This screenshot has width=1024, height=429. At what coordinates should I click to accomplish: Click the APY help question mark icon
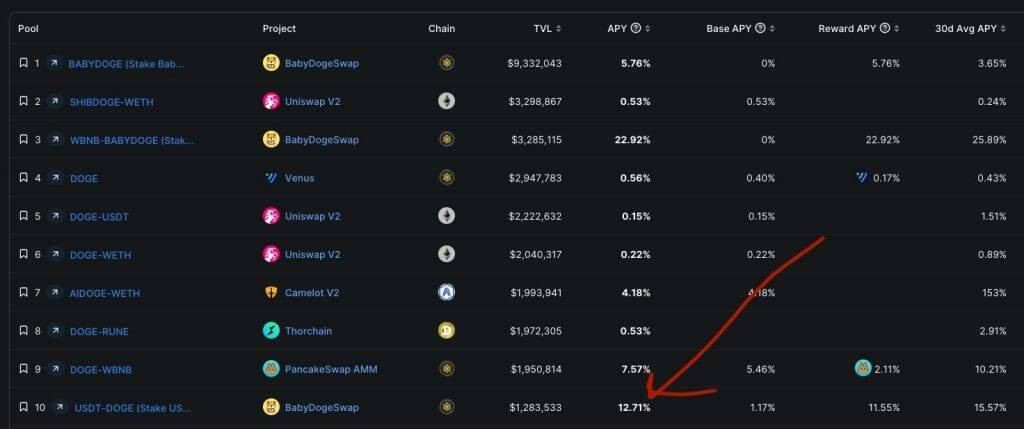(x=635, y=28)
